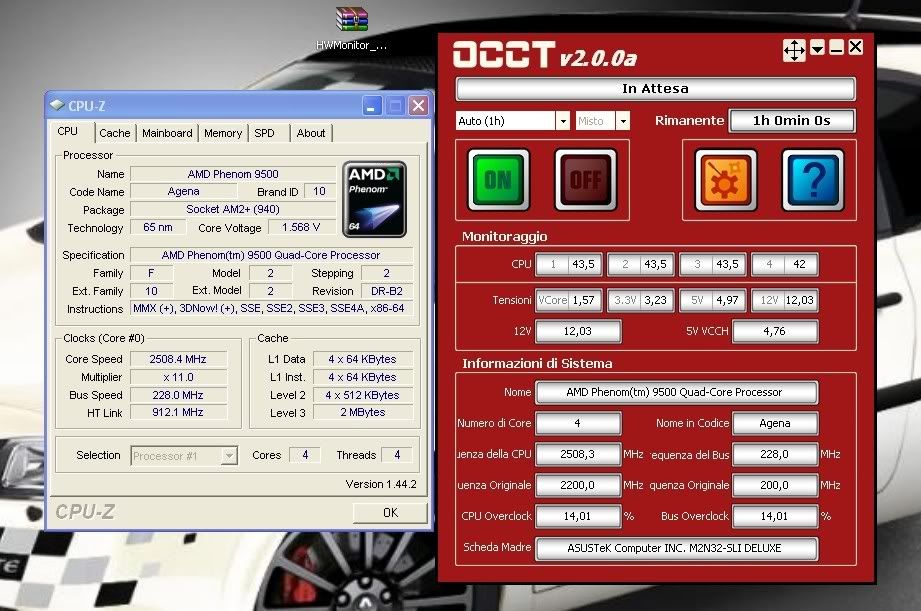The image size is (921, 611).
Task: Expand the Misto test type dropdown
Action: pyautogui.click(x=623, y=121)
